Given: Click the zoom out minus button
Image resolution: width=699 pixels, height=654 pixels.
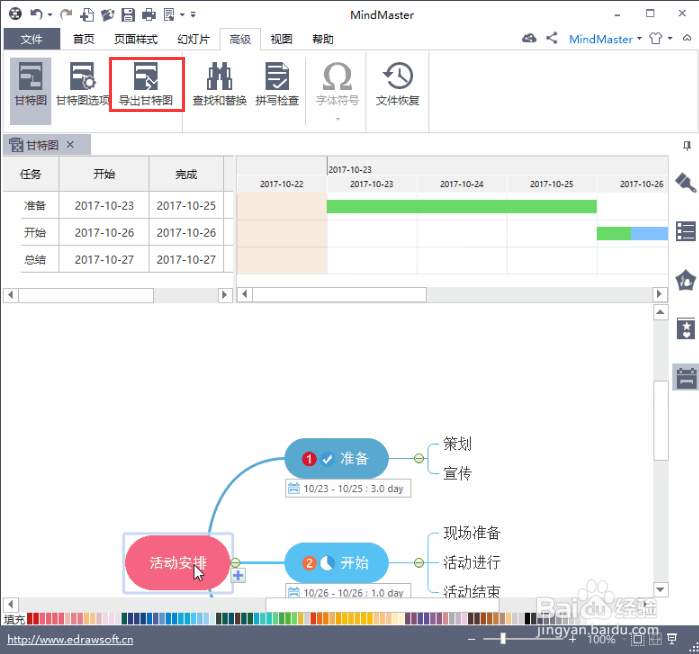Looking at the screenshot, I should click(x=472, y=639).
